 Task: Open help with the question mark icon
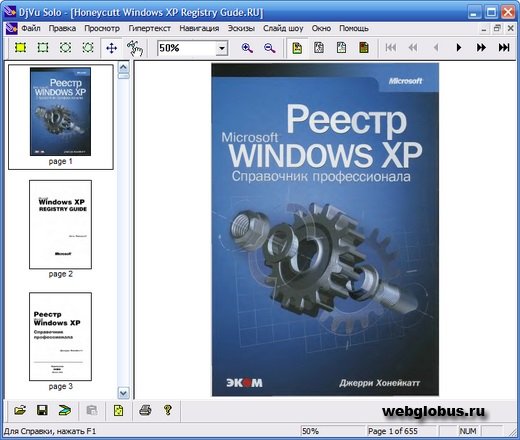click(168, 410)
